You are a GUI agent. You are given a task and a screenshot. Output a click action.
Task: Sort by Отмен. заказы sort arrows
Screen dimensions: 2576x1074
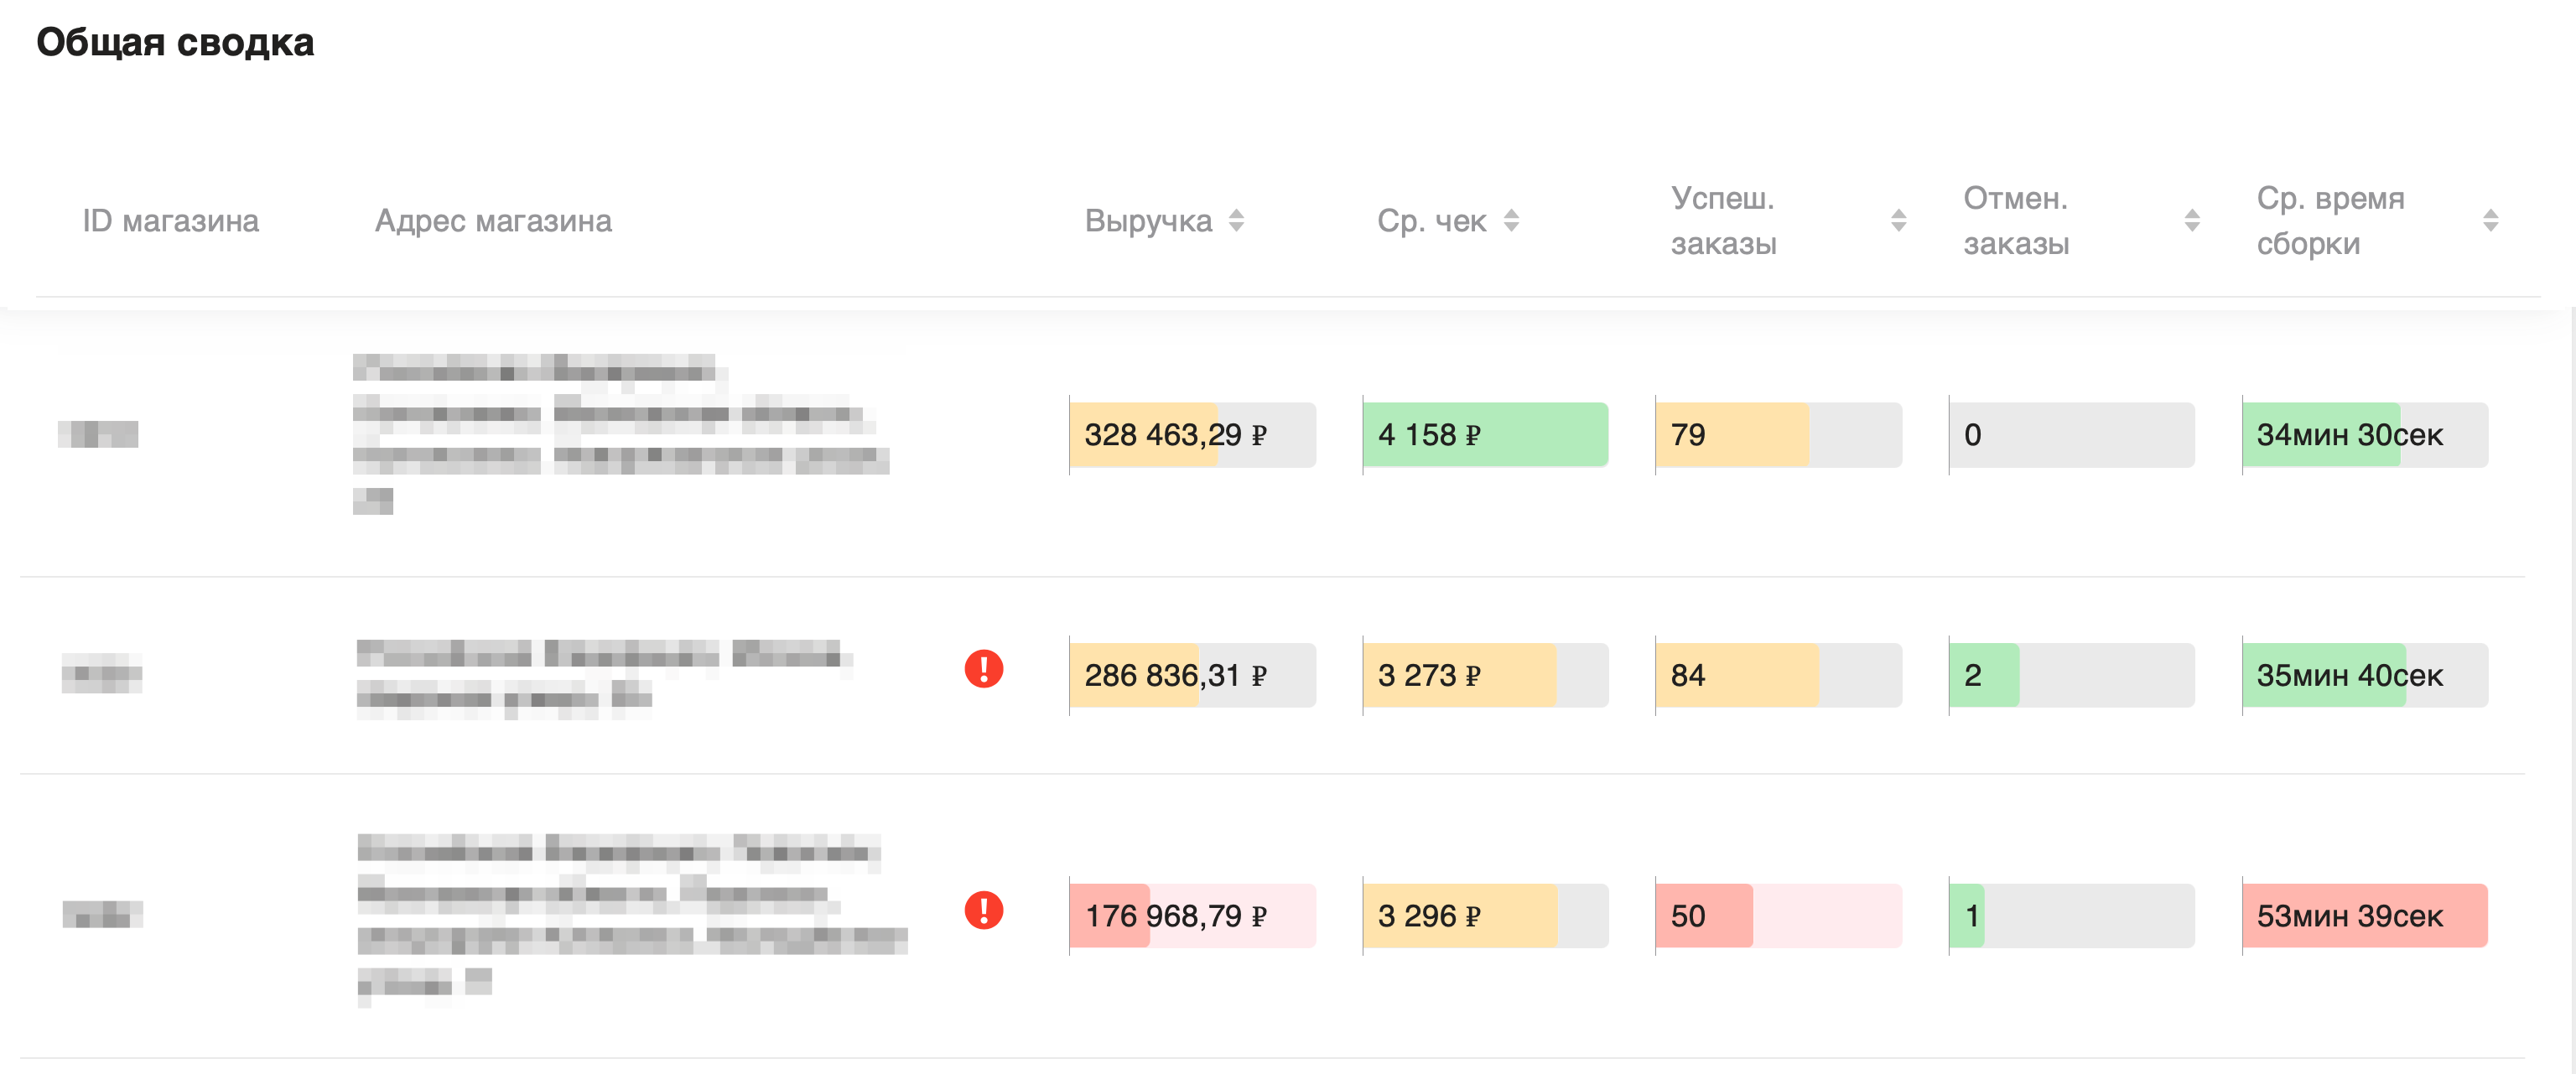(x=2191, y=220)
